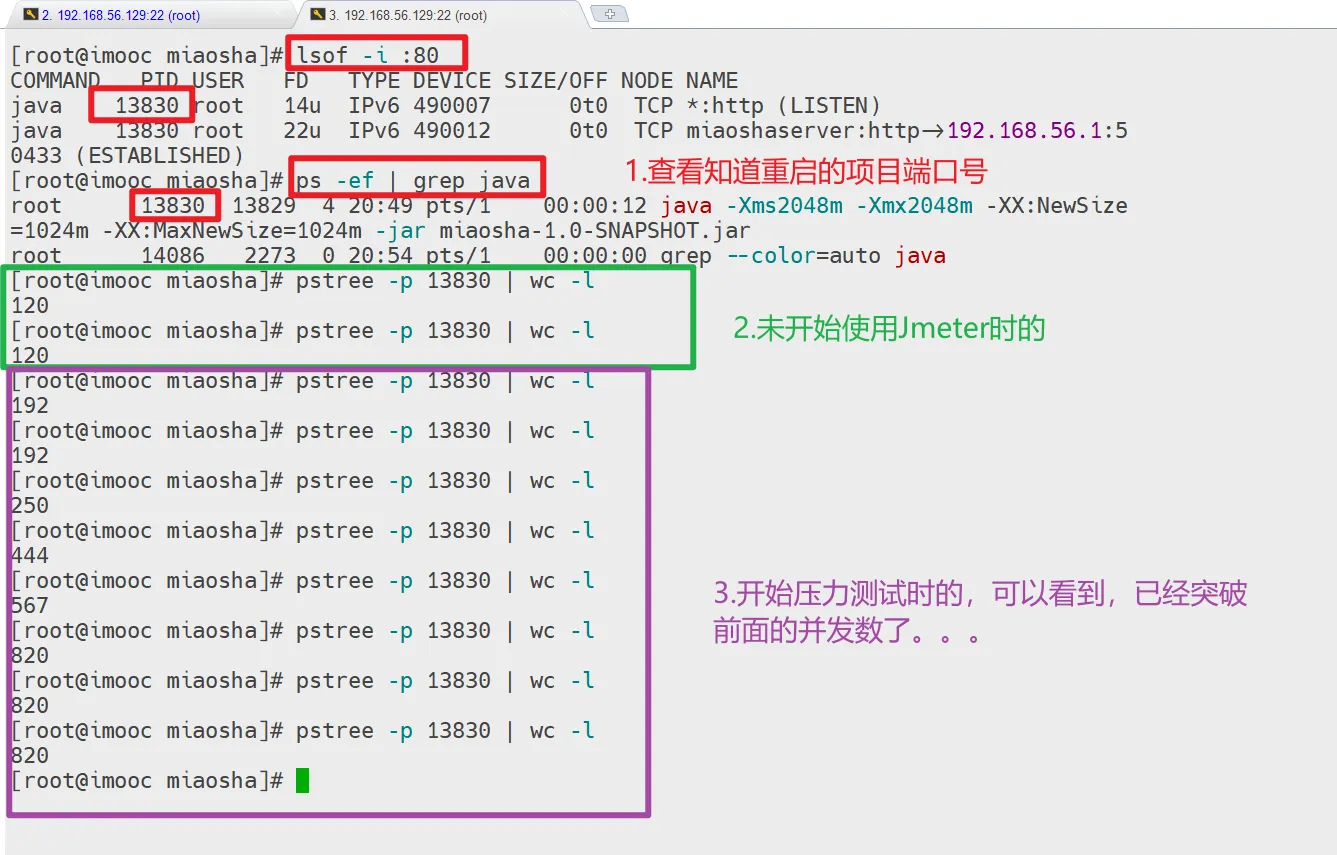Select the NODE column header

click(647, 81)
